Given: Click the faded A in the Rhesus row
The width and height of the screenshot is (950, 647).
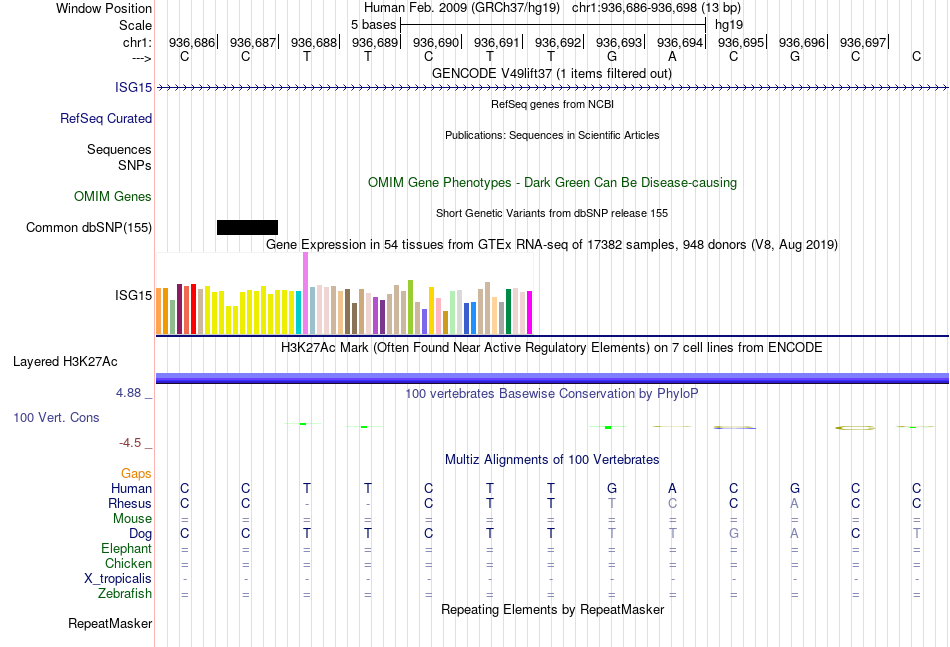Looking at the screenshot, I should pos(795,503).
